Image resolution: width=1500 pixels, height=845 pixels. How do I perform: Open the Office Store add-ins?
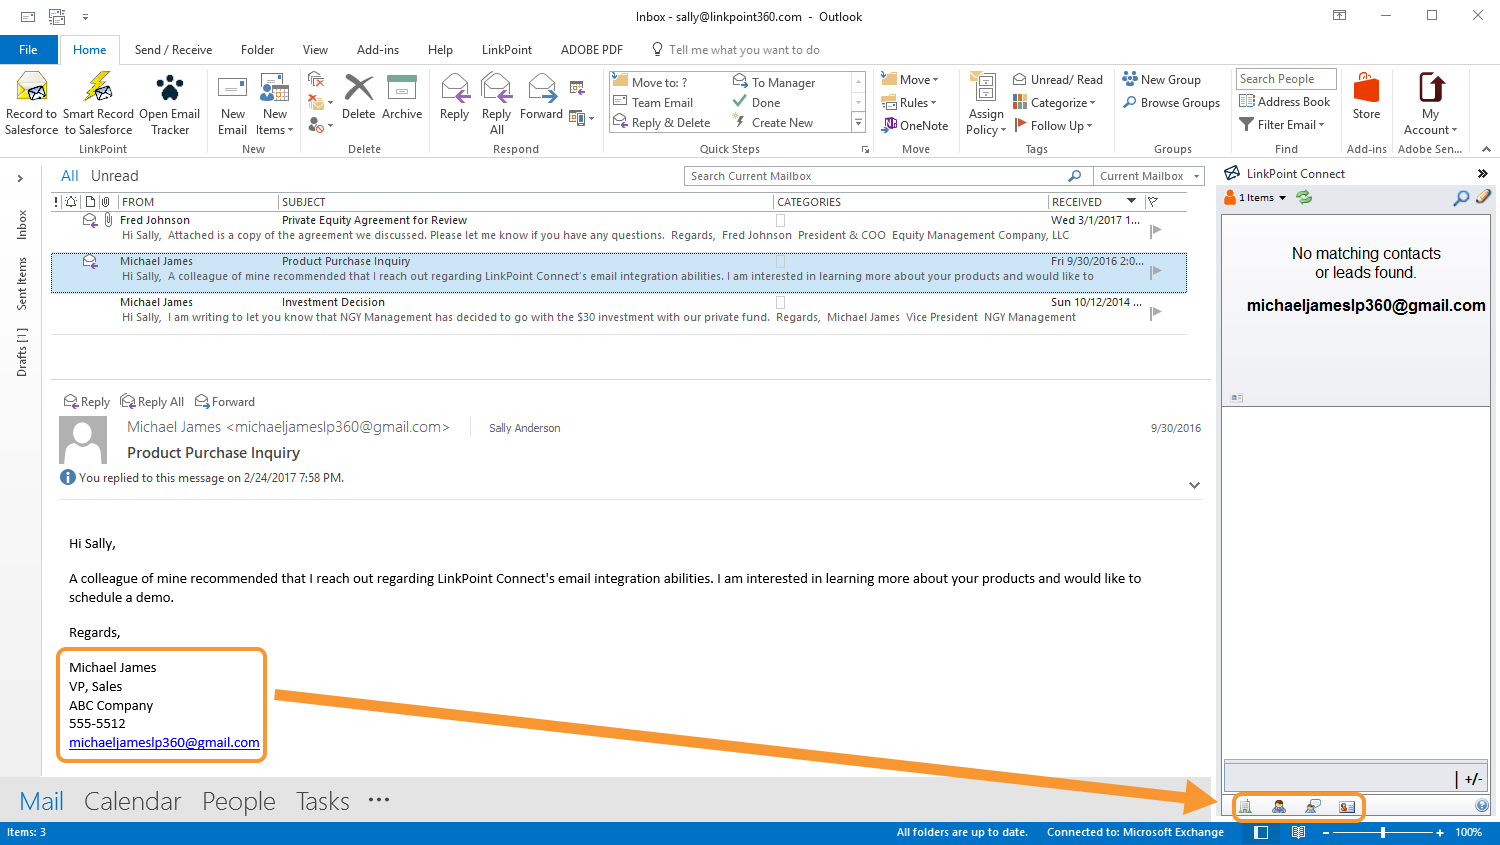click(1366, 97)
